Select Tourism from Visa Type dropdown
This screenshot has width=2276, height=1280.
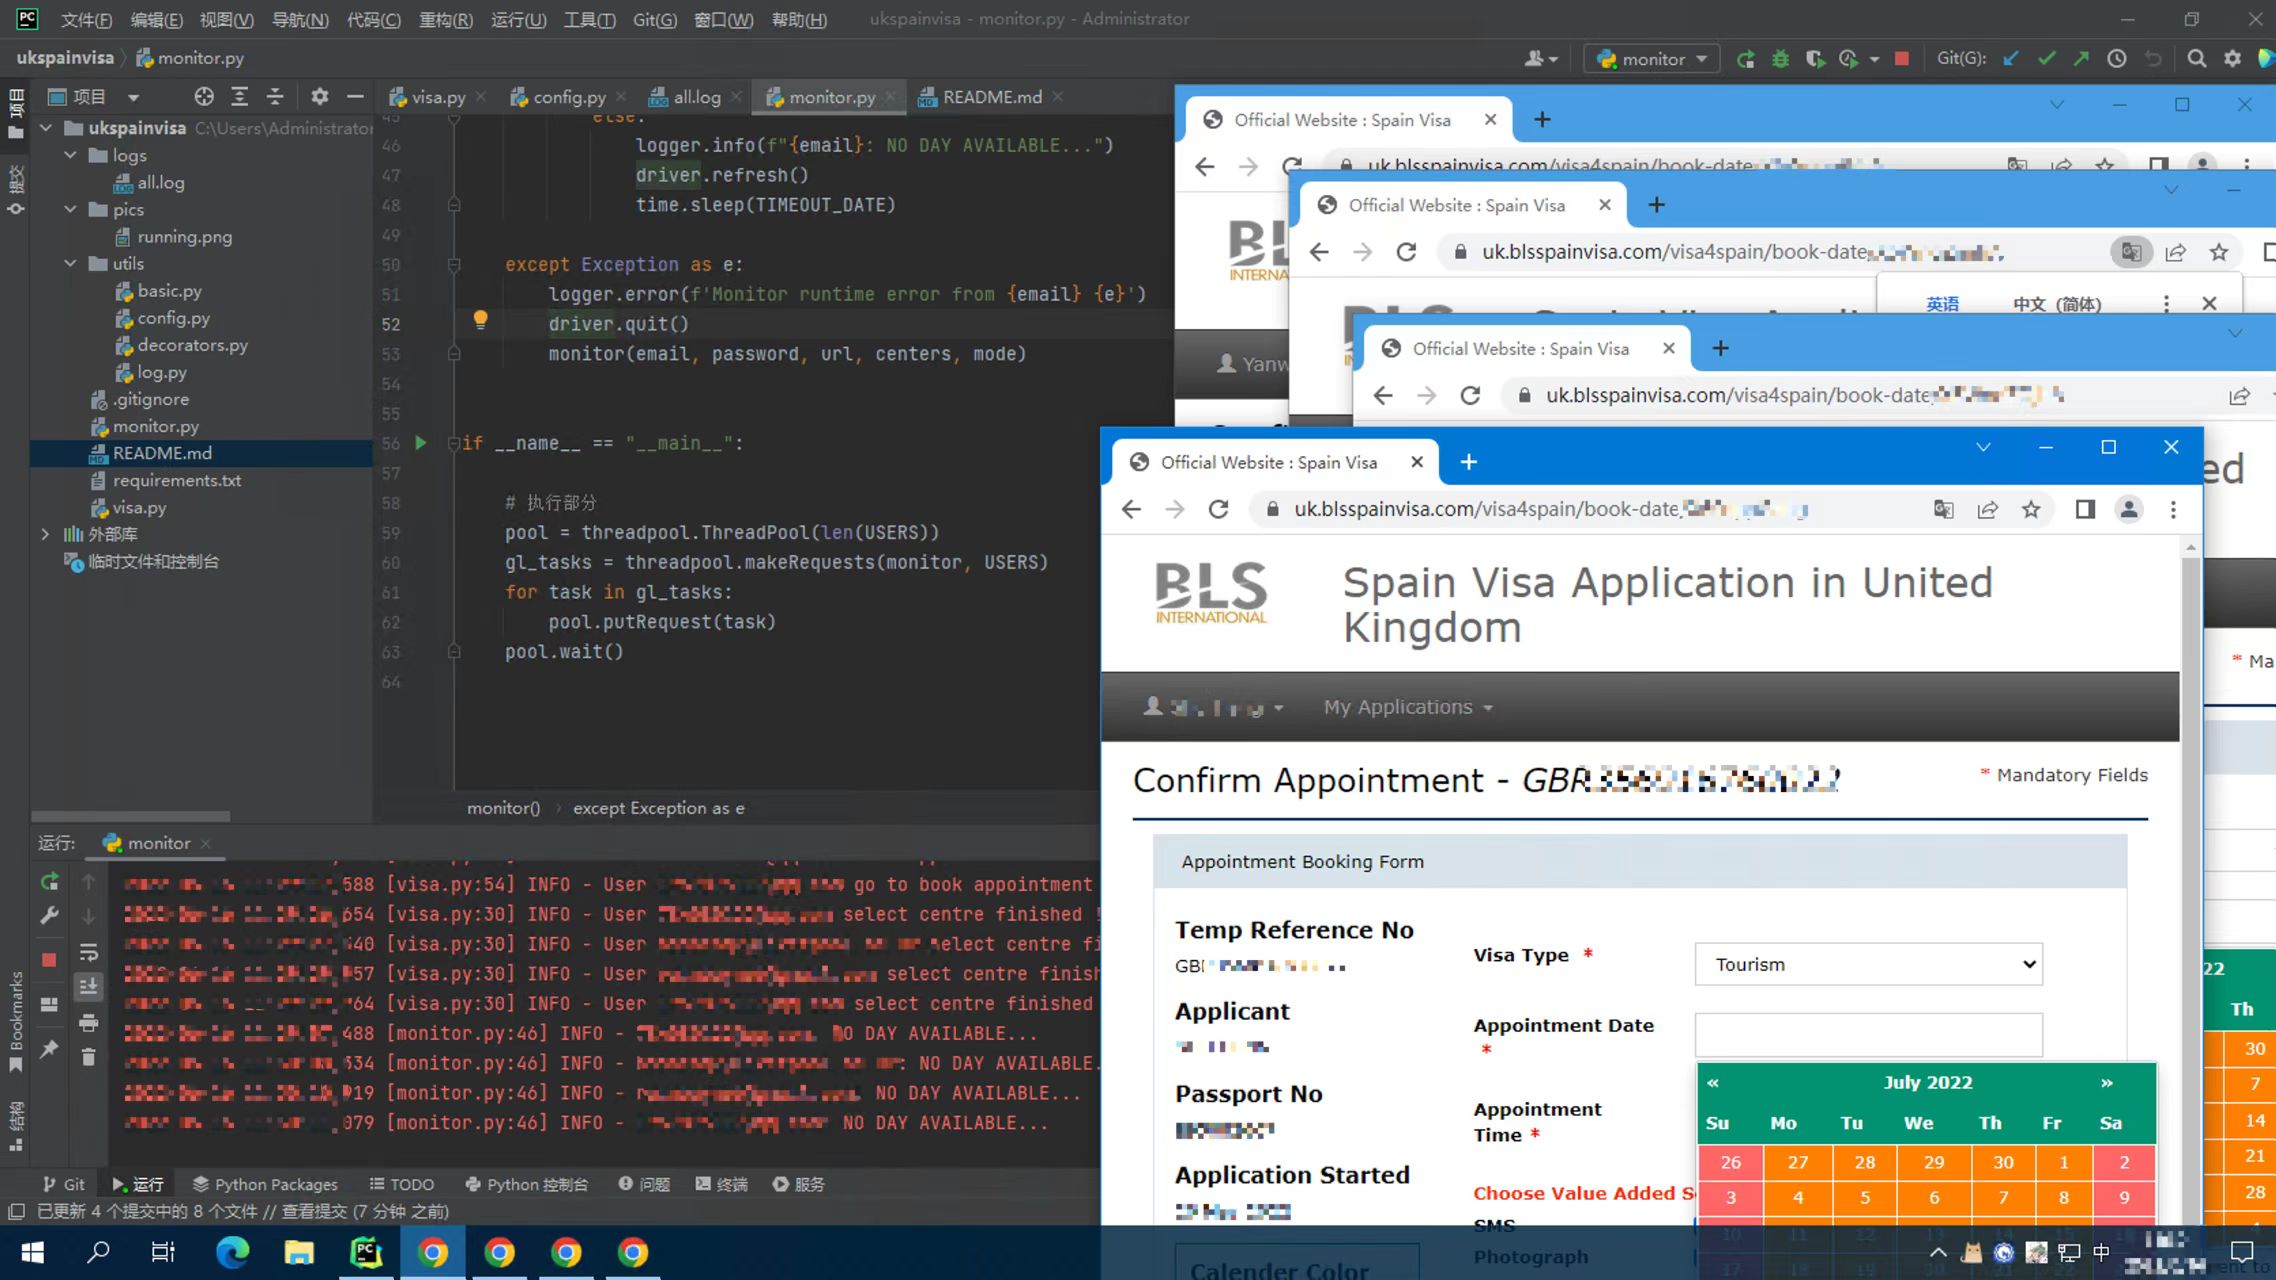click(1870, 963)
